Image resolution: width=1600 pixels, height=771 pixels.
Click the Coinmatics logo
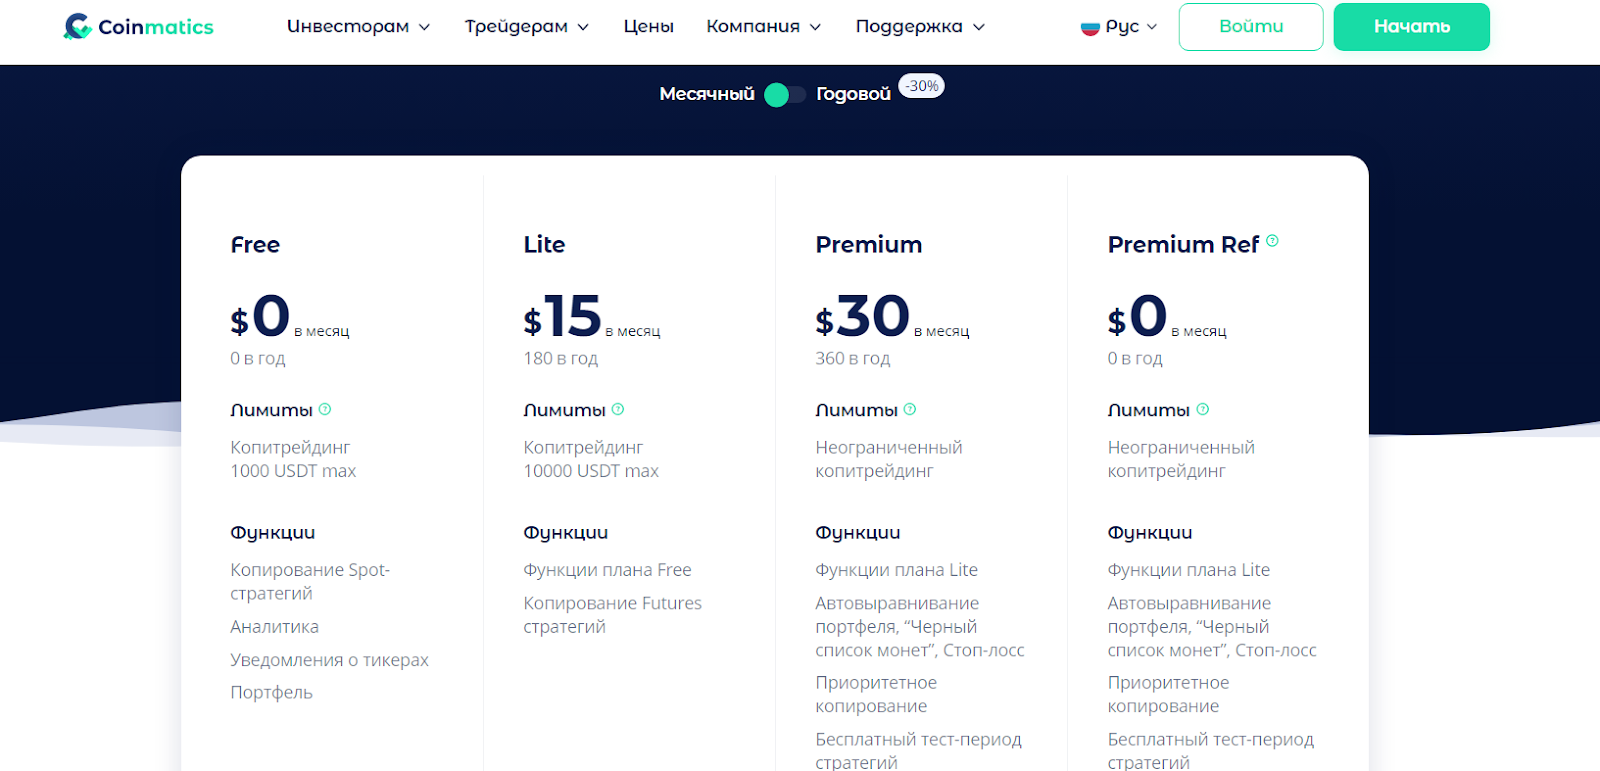(x=138, y=26)
